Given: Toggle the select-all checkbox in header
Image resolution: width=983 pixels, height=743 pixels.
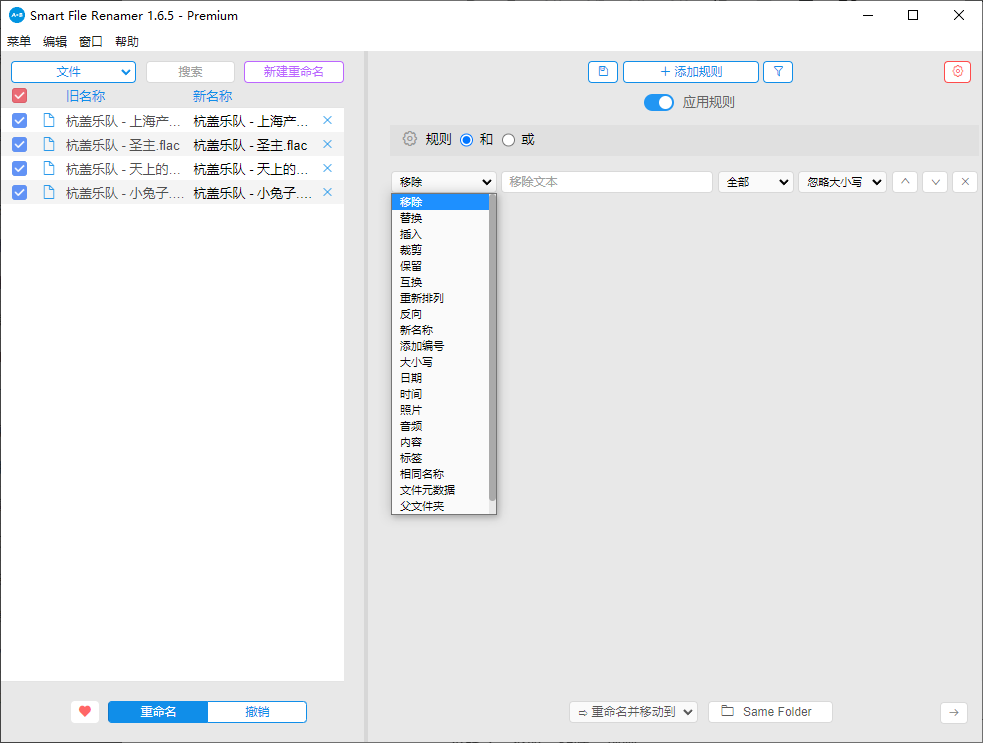Looking at the screenshot, I should tap(19, 96).
